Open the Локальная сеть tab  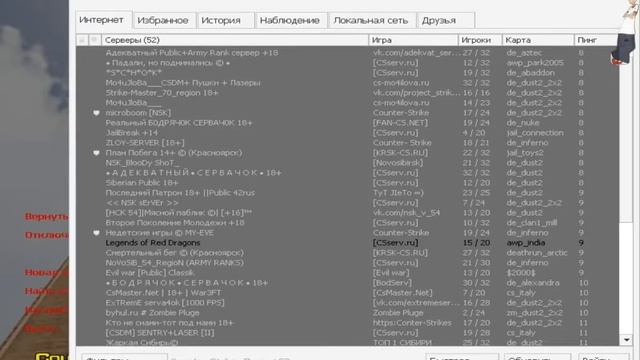371,20
